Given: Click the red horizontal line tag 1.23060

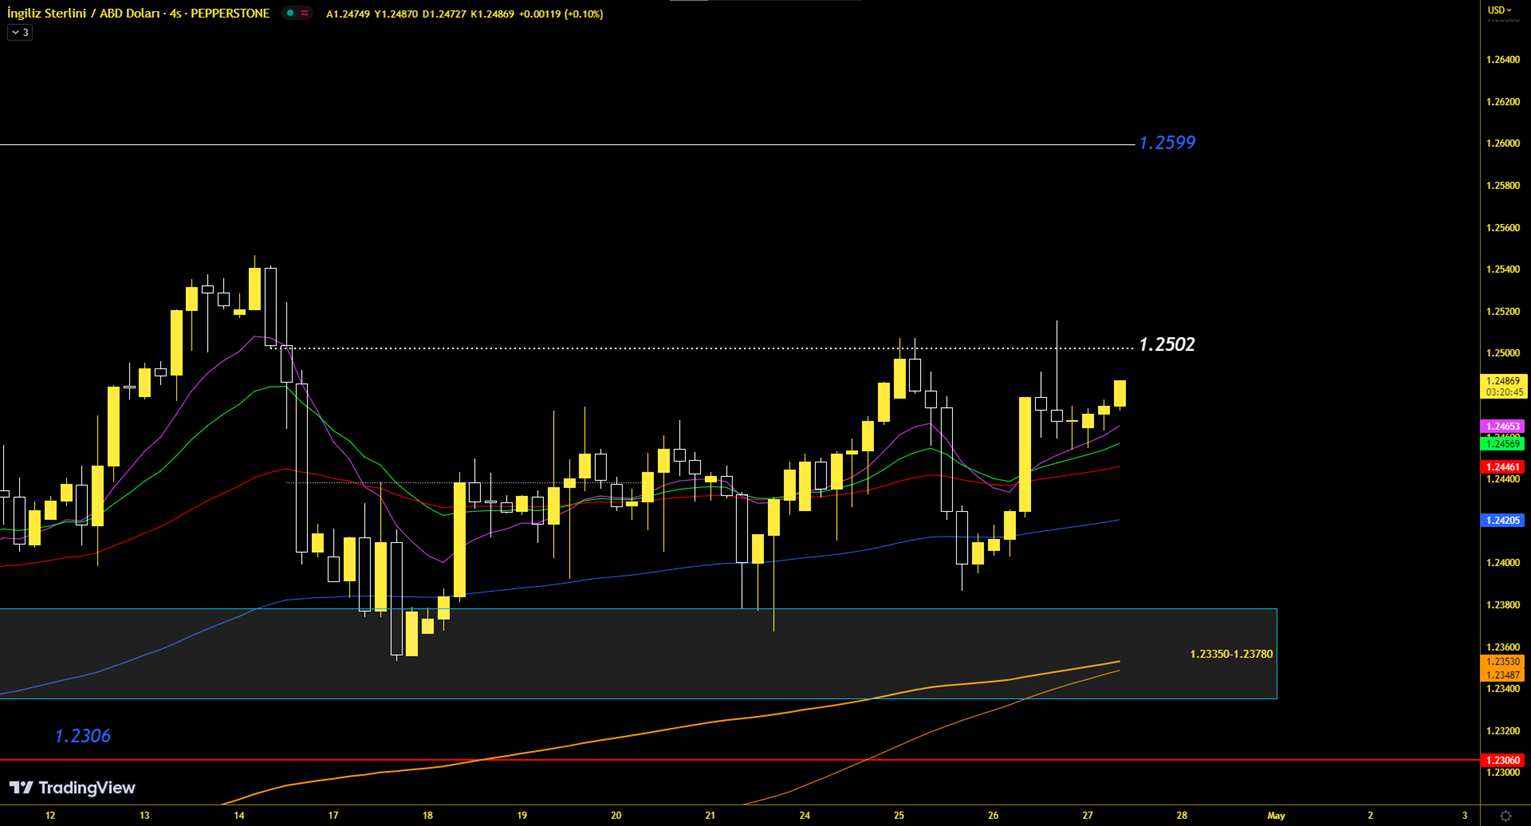Looking at the screenshot, I should (1503, 761).
